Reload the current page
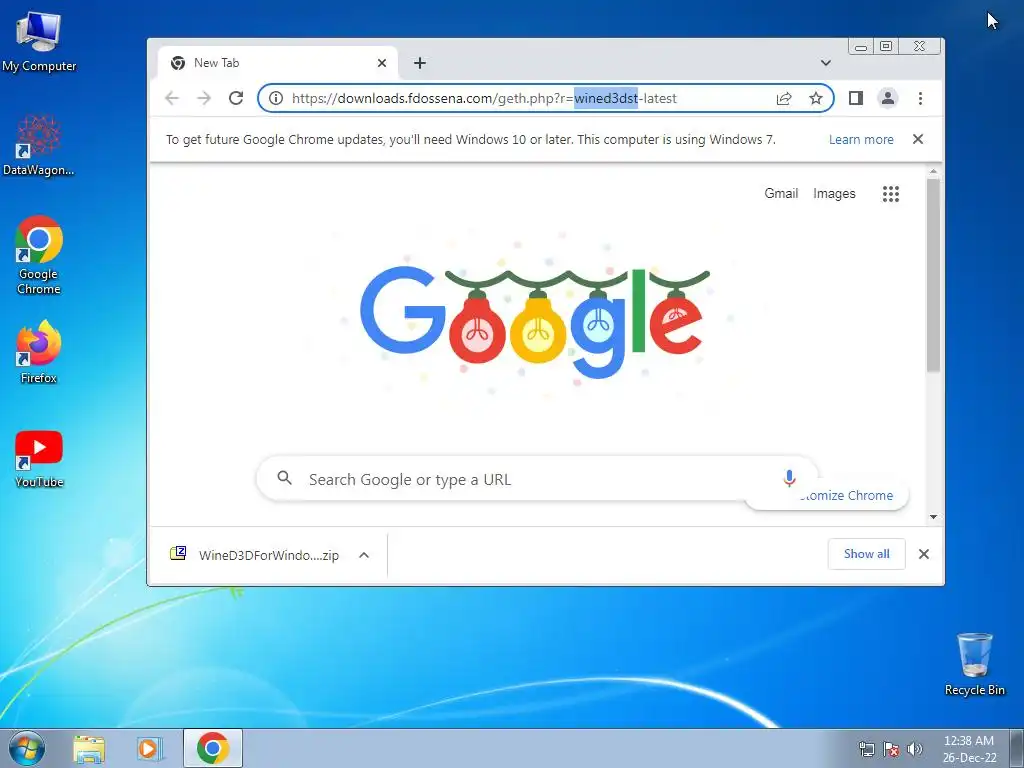This screenshot has width=1024, height=768. click(236, 98)
